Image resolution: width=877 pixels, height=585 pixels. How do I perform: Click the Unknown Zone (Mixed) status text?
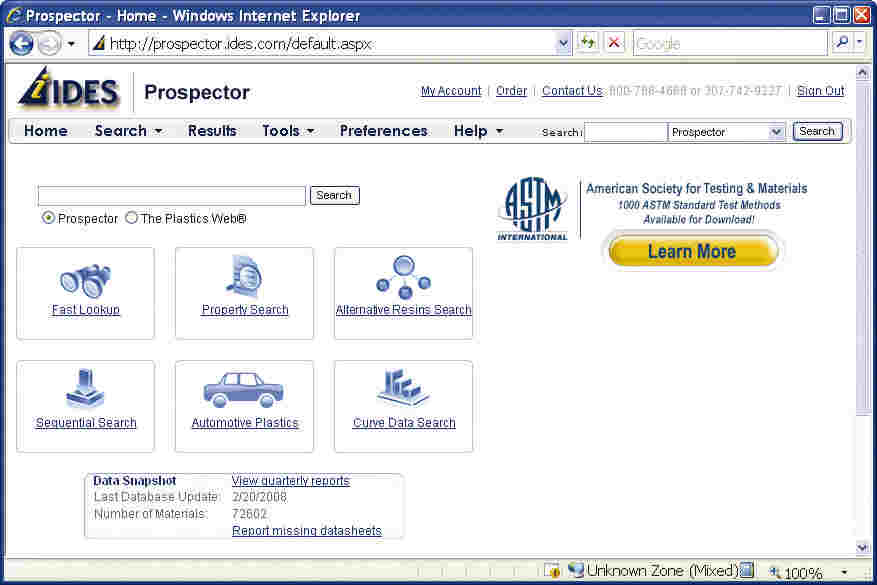[x=663, y=570]
